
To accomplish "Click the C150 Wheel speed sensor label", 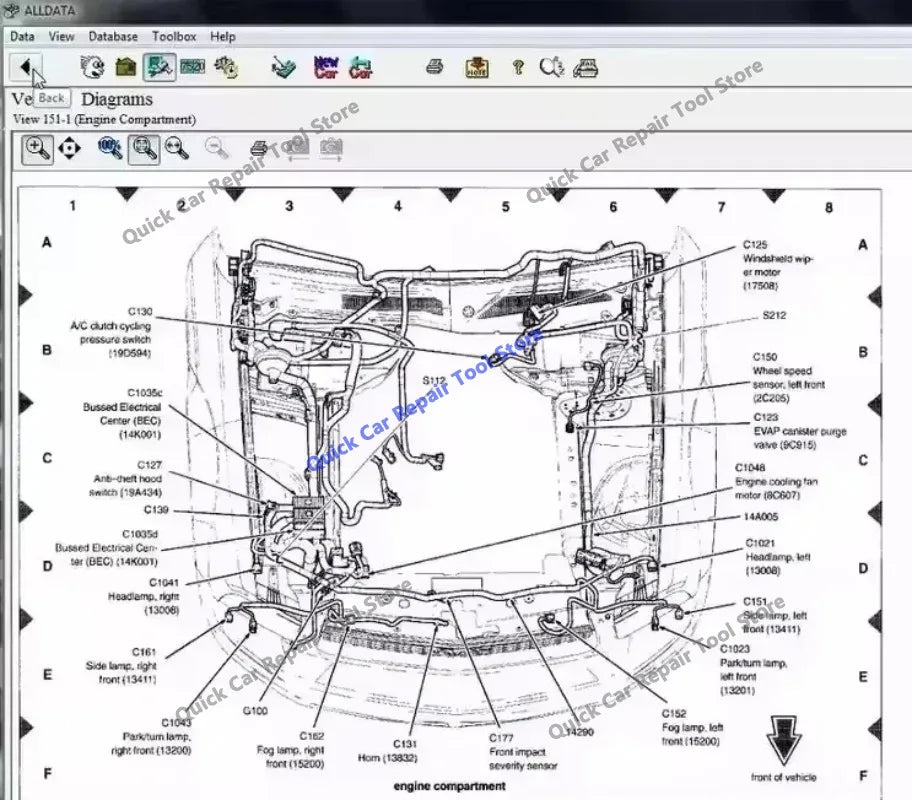I will point(788,378).
